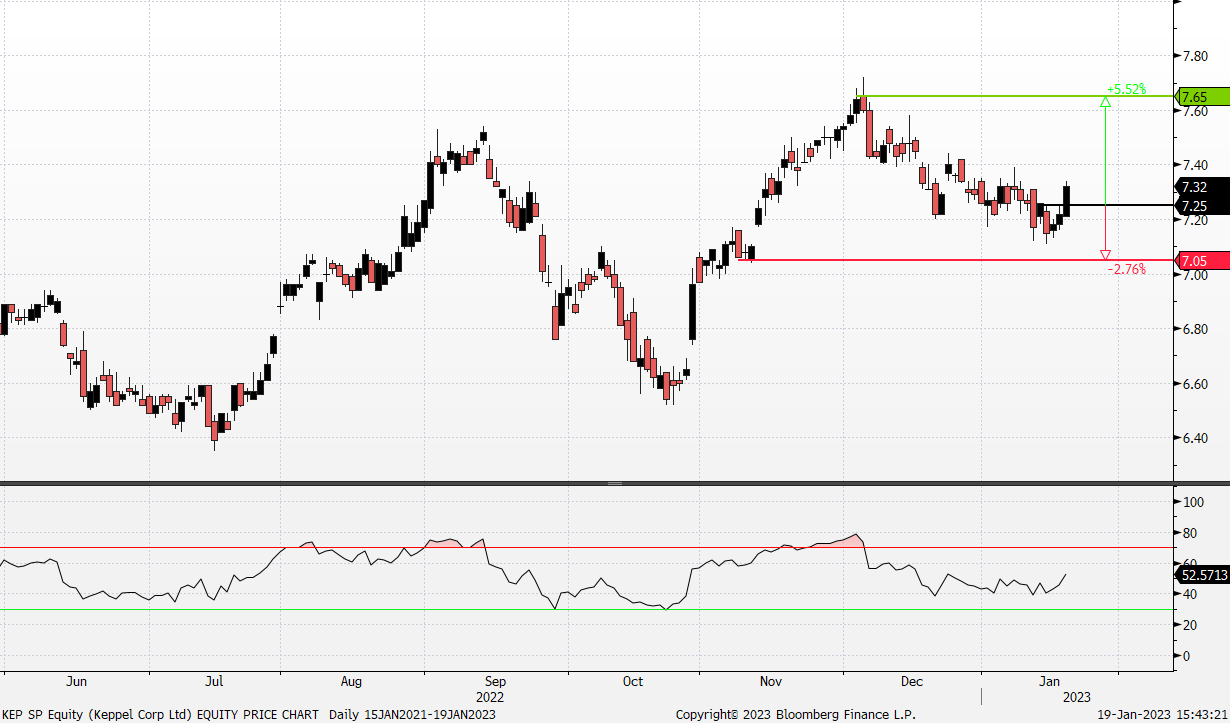Click the -2.76% downside annotation
1230x723 pixels.
click(1126, 269)
